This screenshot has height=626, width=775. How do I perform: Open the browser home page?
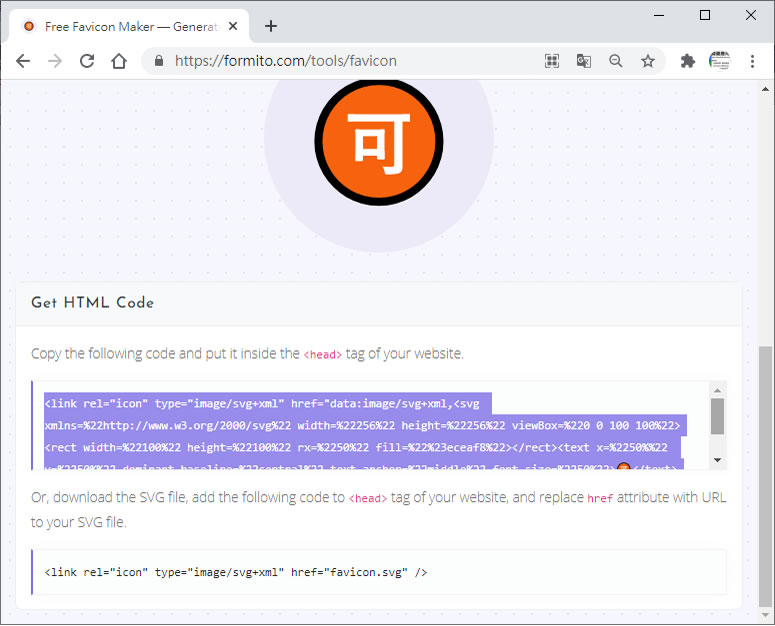click(x=119, y=61)
